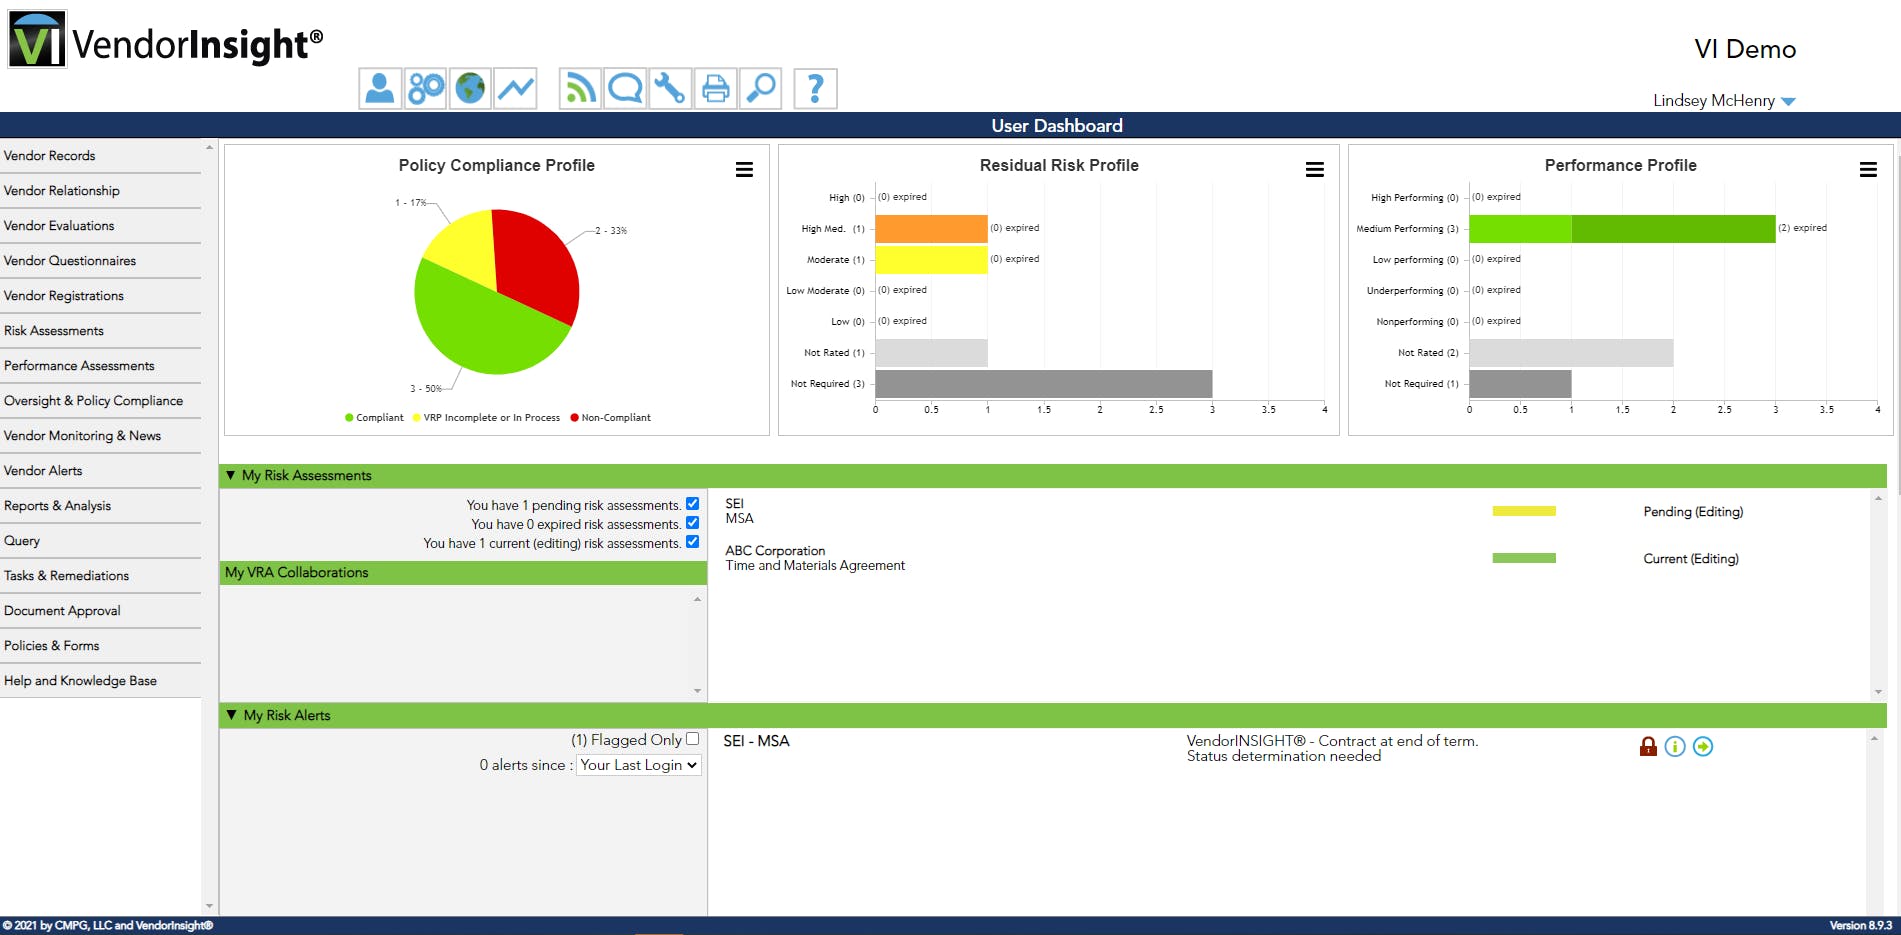1901x935 pixels.
Task: Click the sidebar scrollbar down arrow
Action: [x=209, y=906]
